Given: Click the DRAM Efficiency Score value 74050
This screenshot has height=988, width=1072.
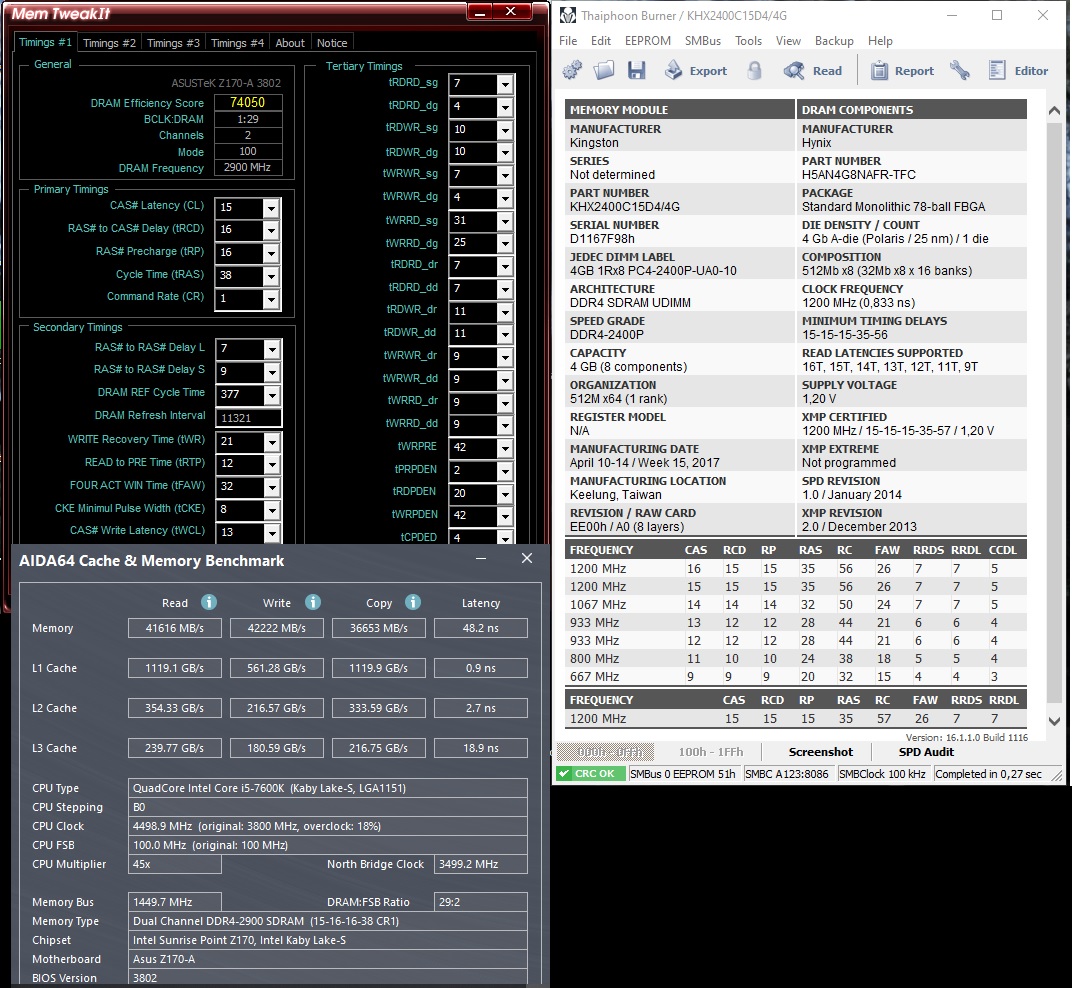Looking at the screenshot, I should [247, 103].
